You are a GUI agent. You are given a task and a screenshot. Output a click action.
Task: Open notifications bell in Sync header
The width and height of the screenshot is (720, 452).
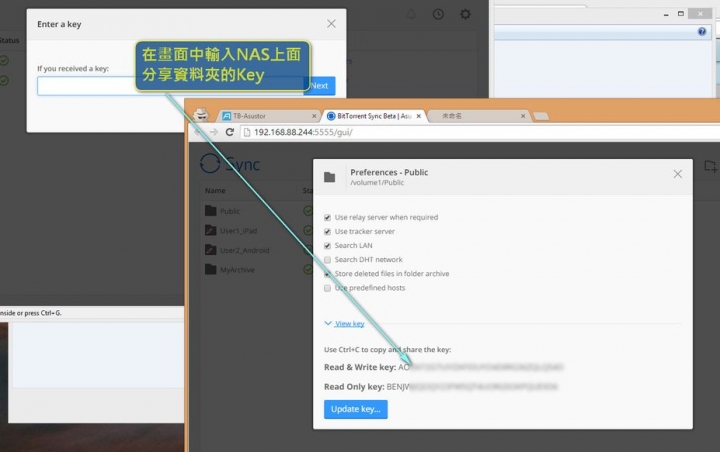click(411, 14)
